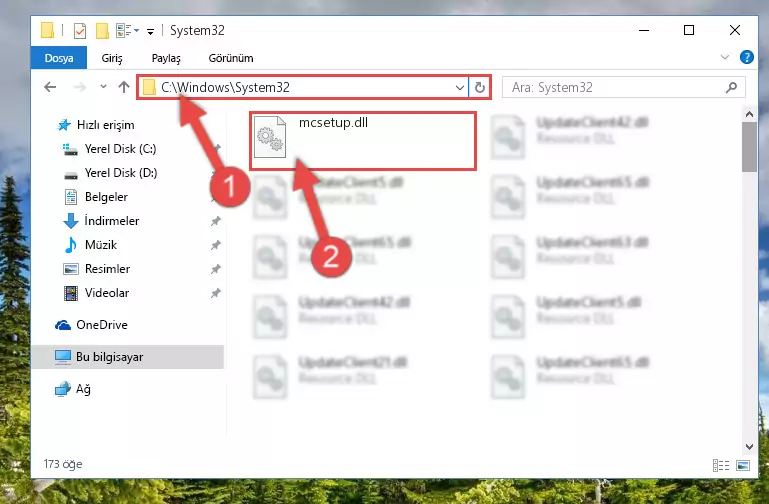Image resolution: width=769 pixels, height=504 pixels.
Task: Click the scrollbar down arrow
Action: click(749, 447)
